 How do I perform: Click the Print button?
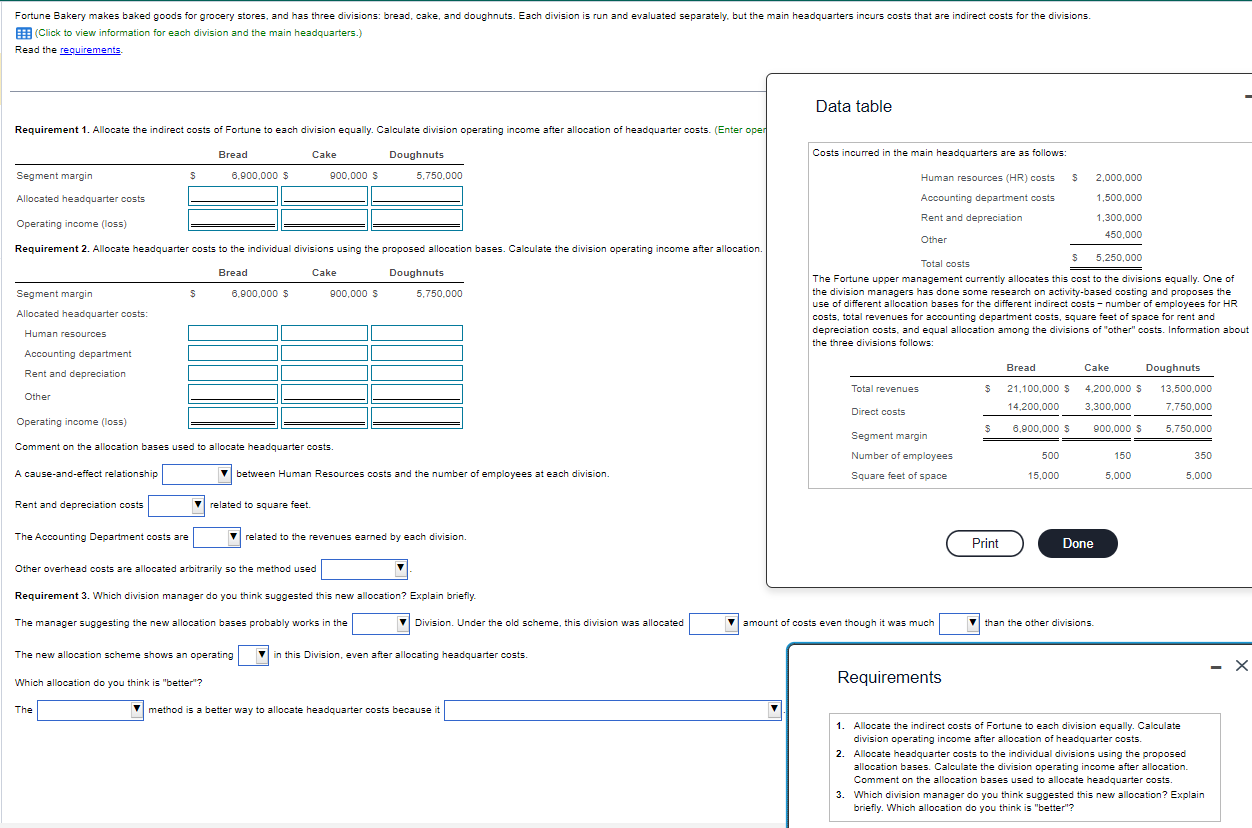(985, 543)
